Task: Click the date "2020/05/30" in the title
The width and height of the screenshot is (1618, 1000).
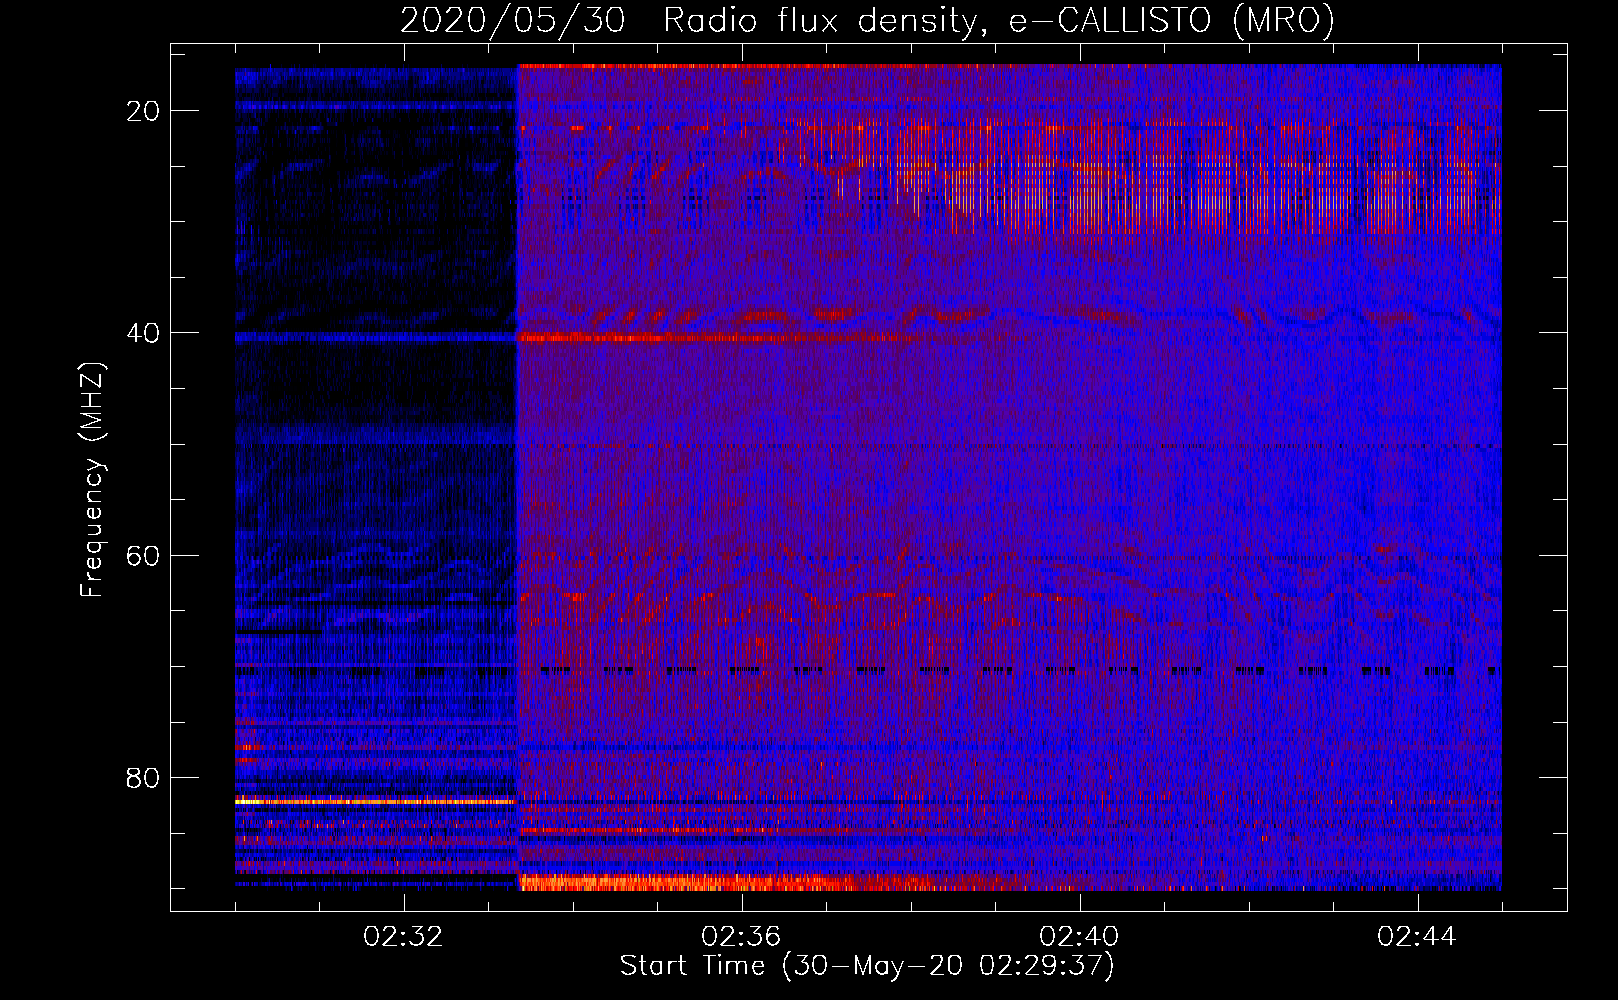Action: coord(513,21)
